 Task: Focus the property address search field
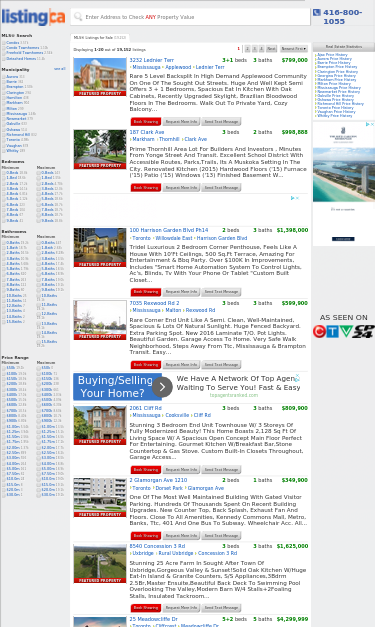(x=190, y=17)
